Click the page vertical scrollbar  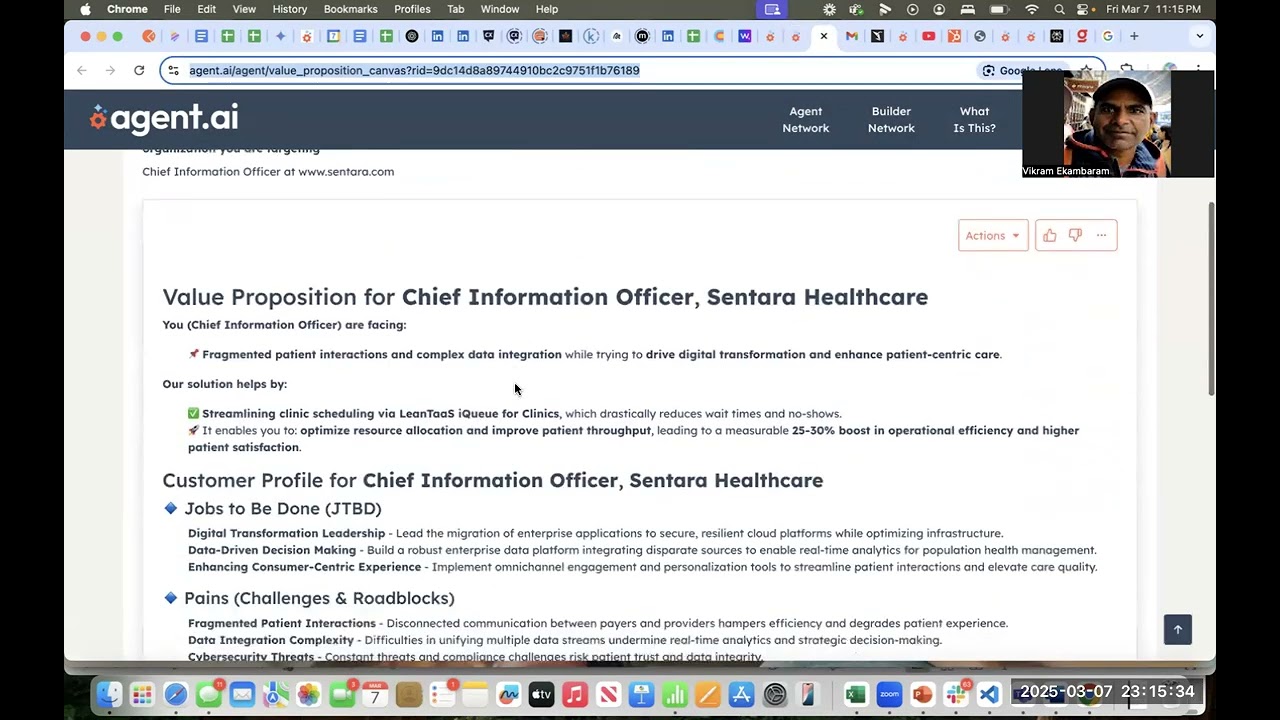[1211, 298]
